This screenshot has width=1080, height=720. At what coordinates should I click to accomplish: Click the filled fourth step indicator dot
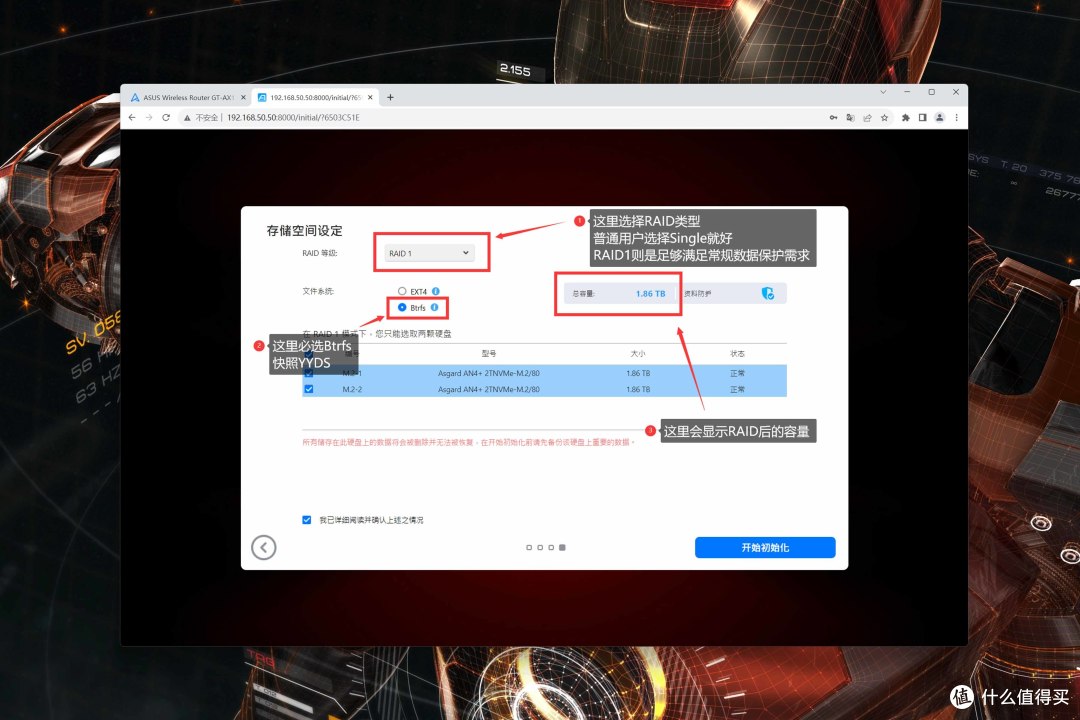(x=562, y=547)
